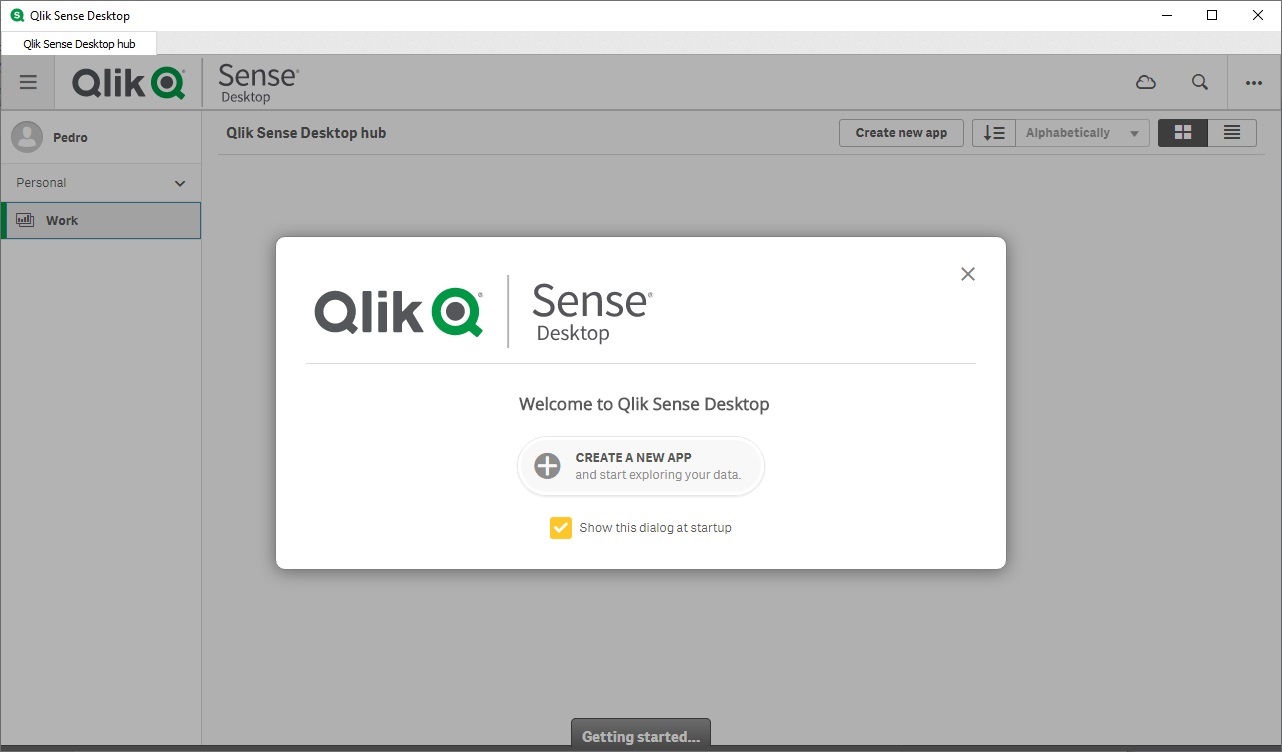Open search in the hub
Image resolution: width=1282 pixels, height=752 pixels.
(1199, 82)
